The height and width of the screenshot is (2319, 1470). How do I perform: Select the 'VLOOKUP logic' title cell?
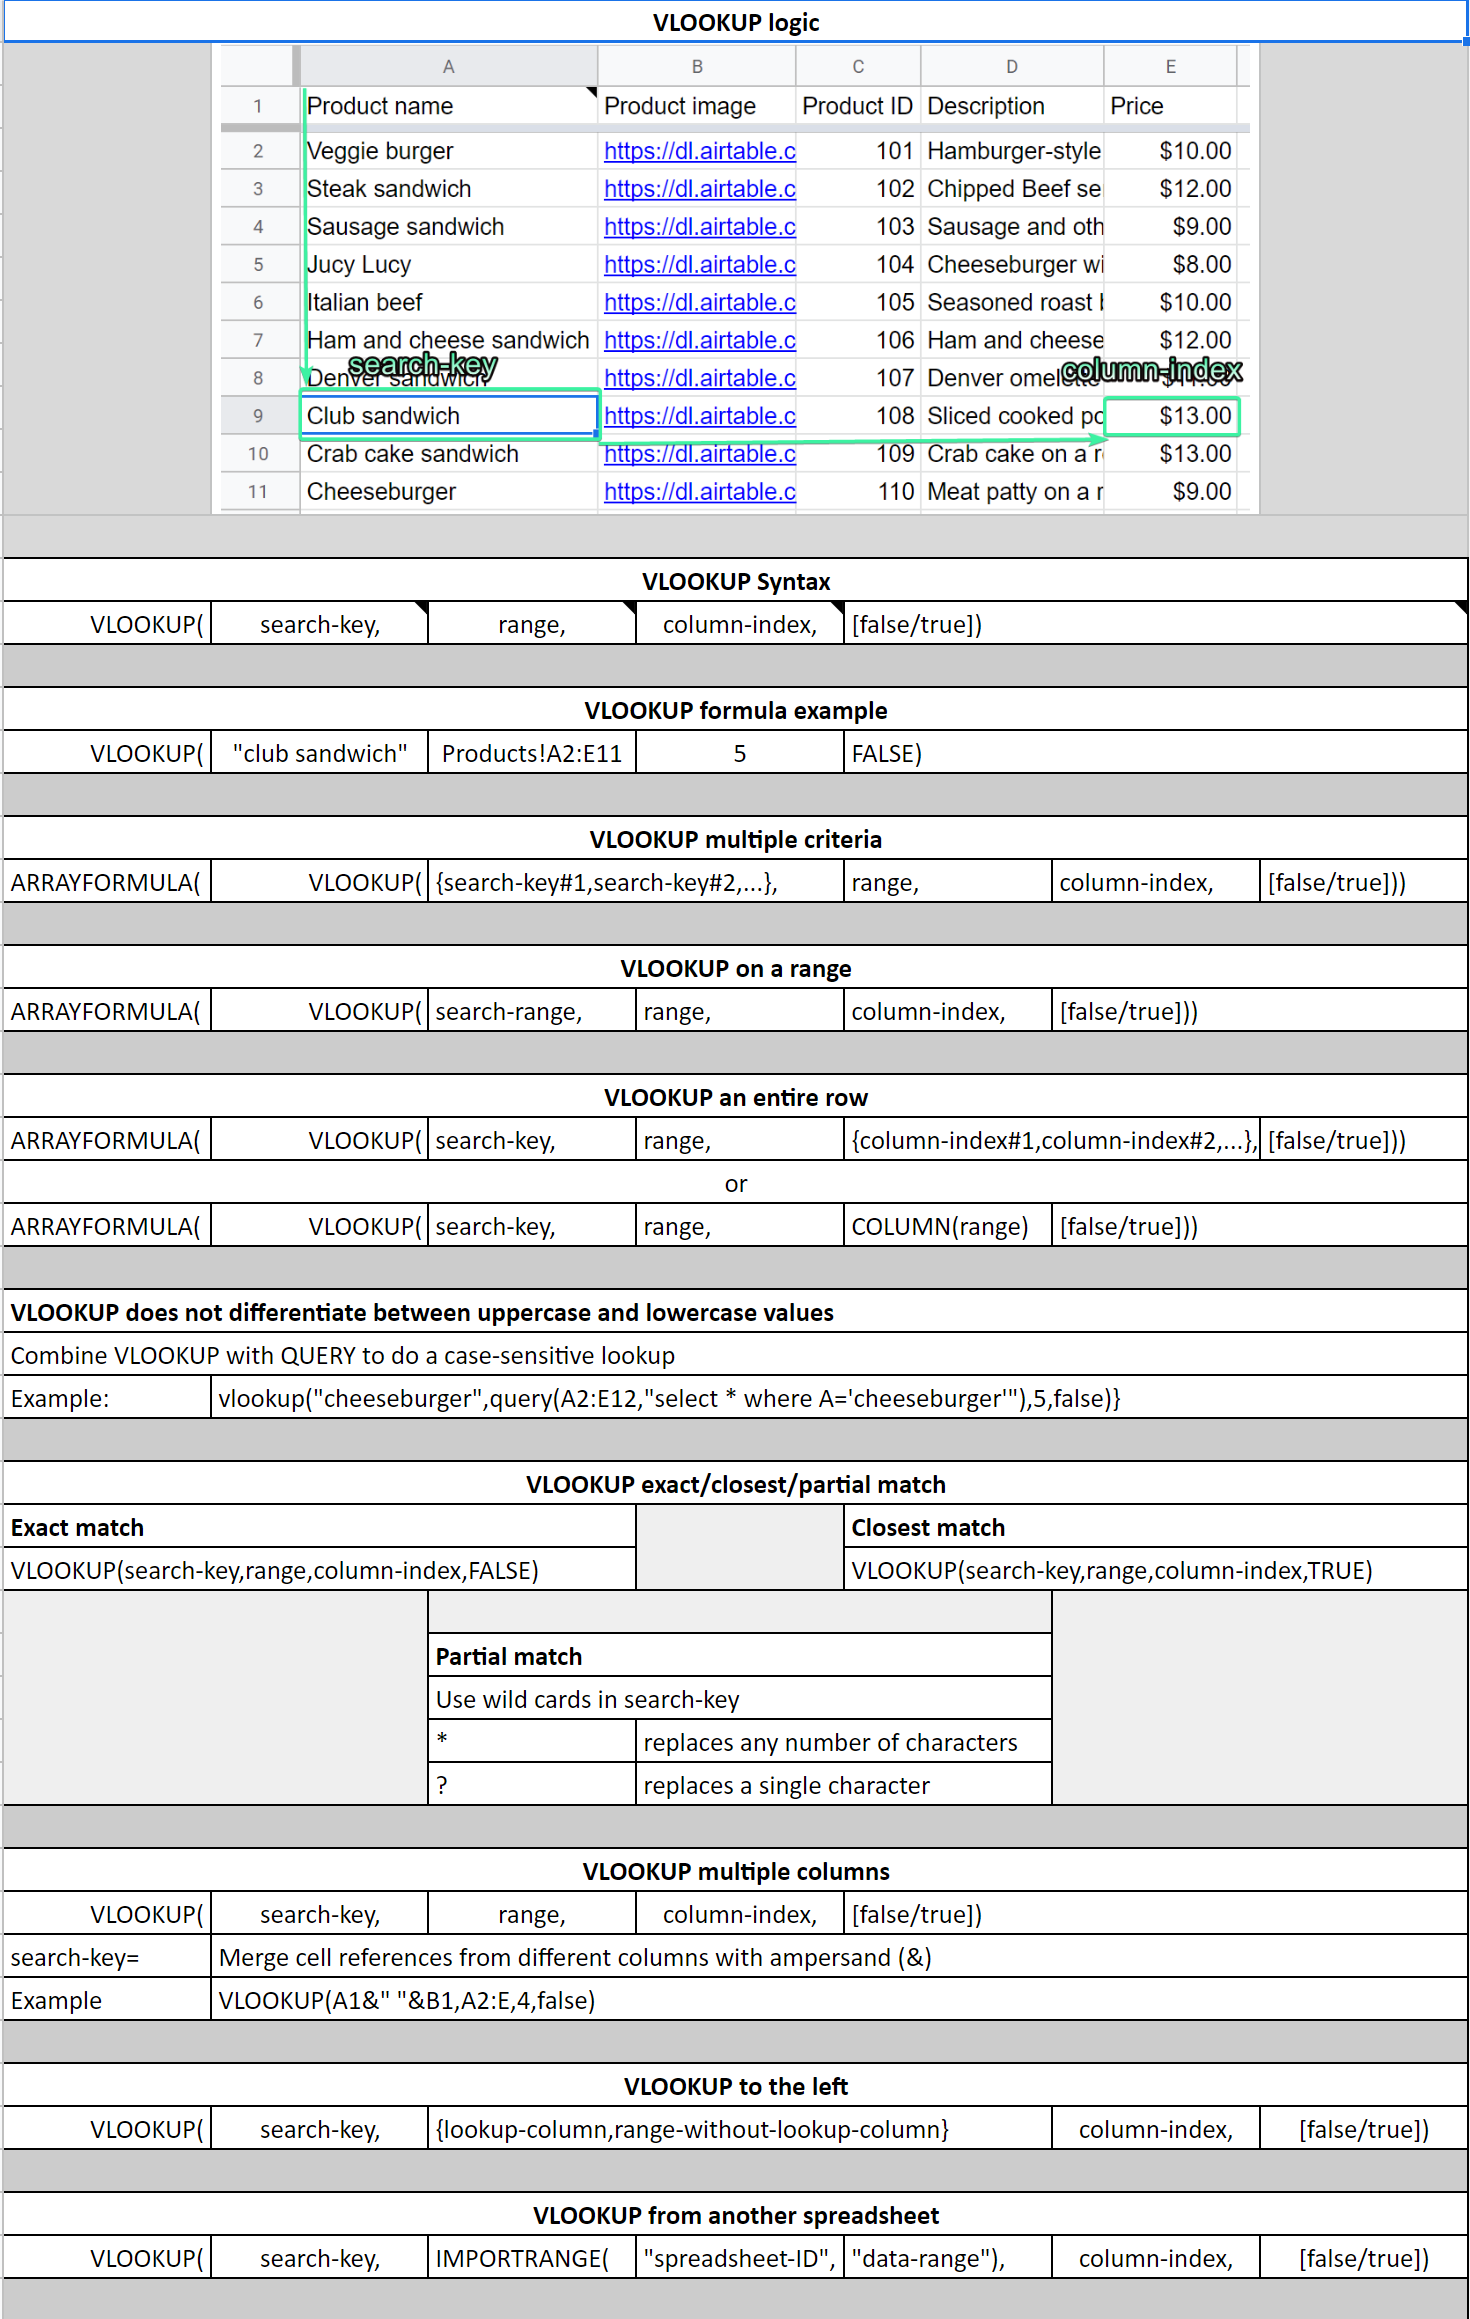[735, 22]
